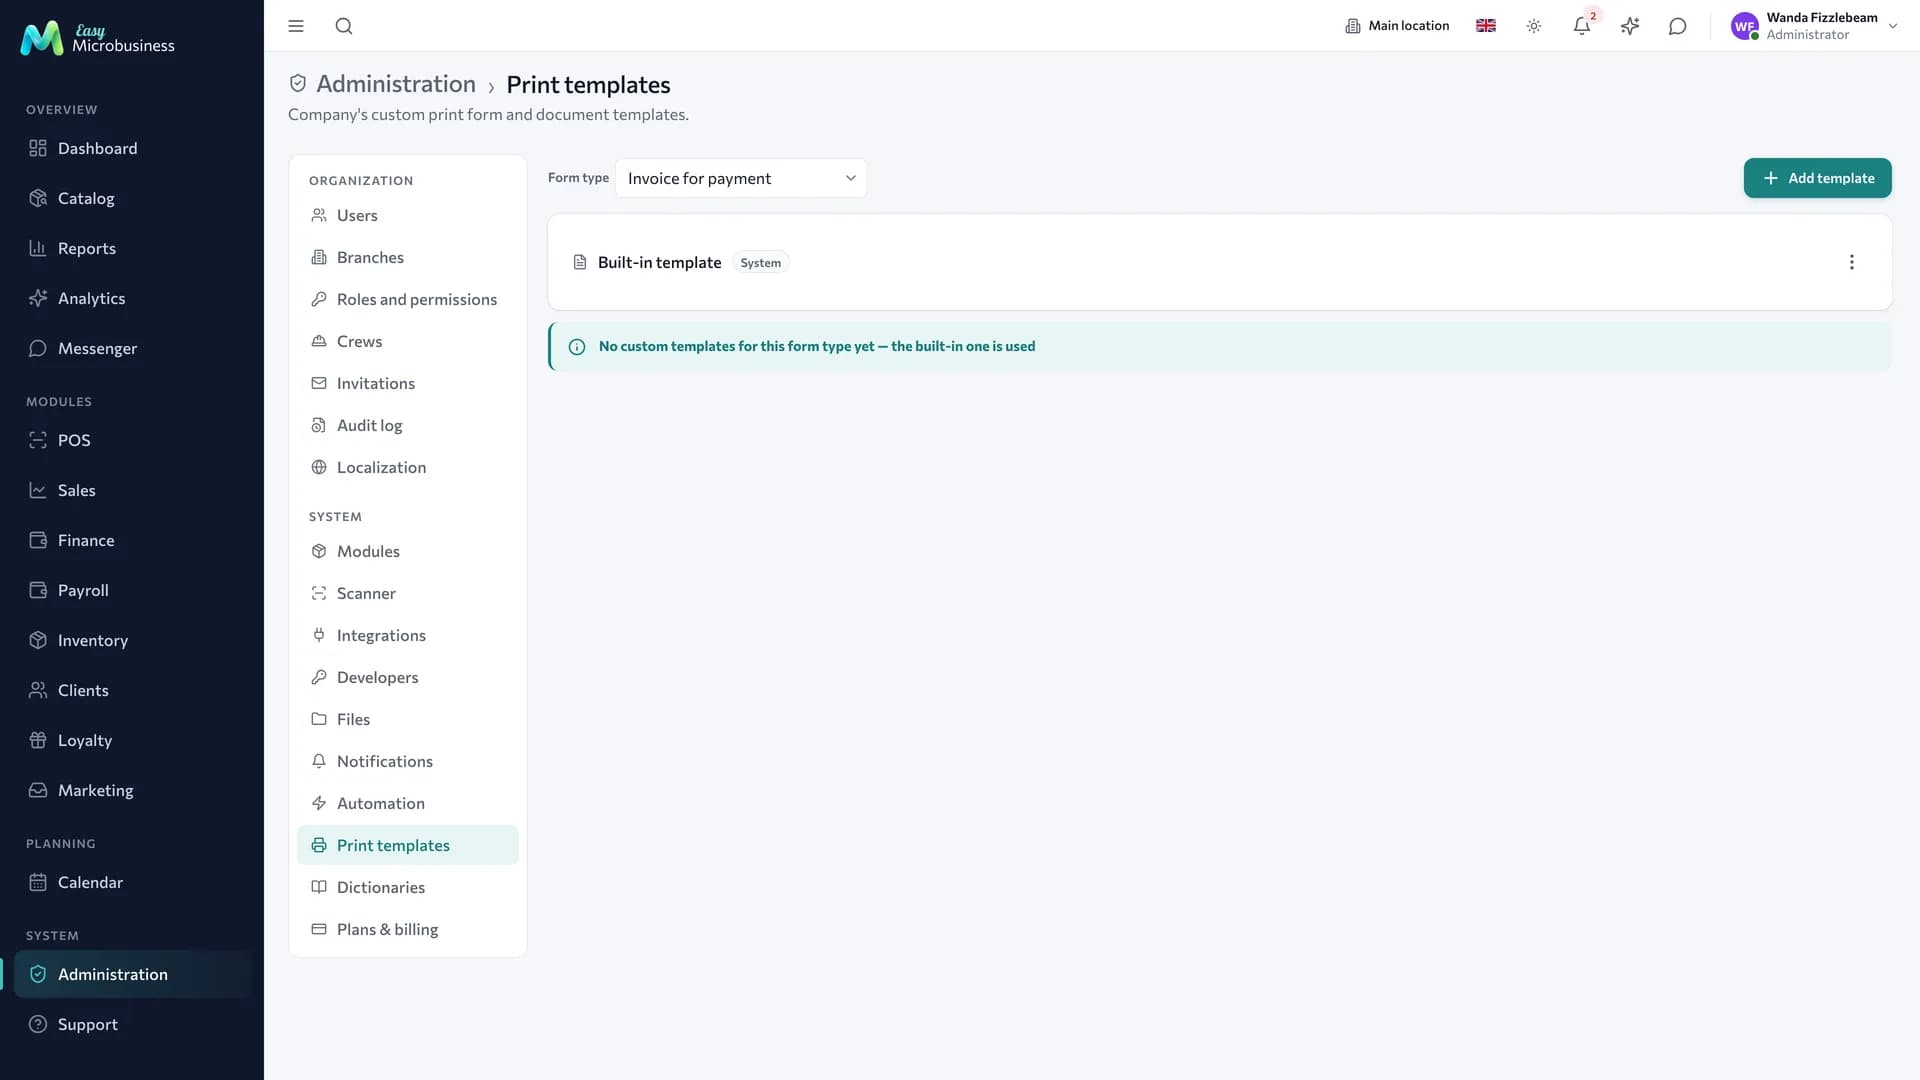This screenshot has width=1920, height=1080.
Task: Click the Easy Microbusiness logo
Action: 98,38
